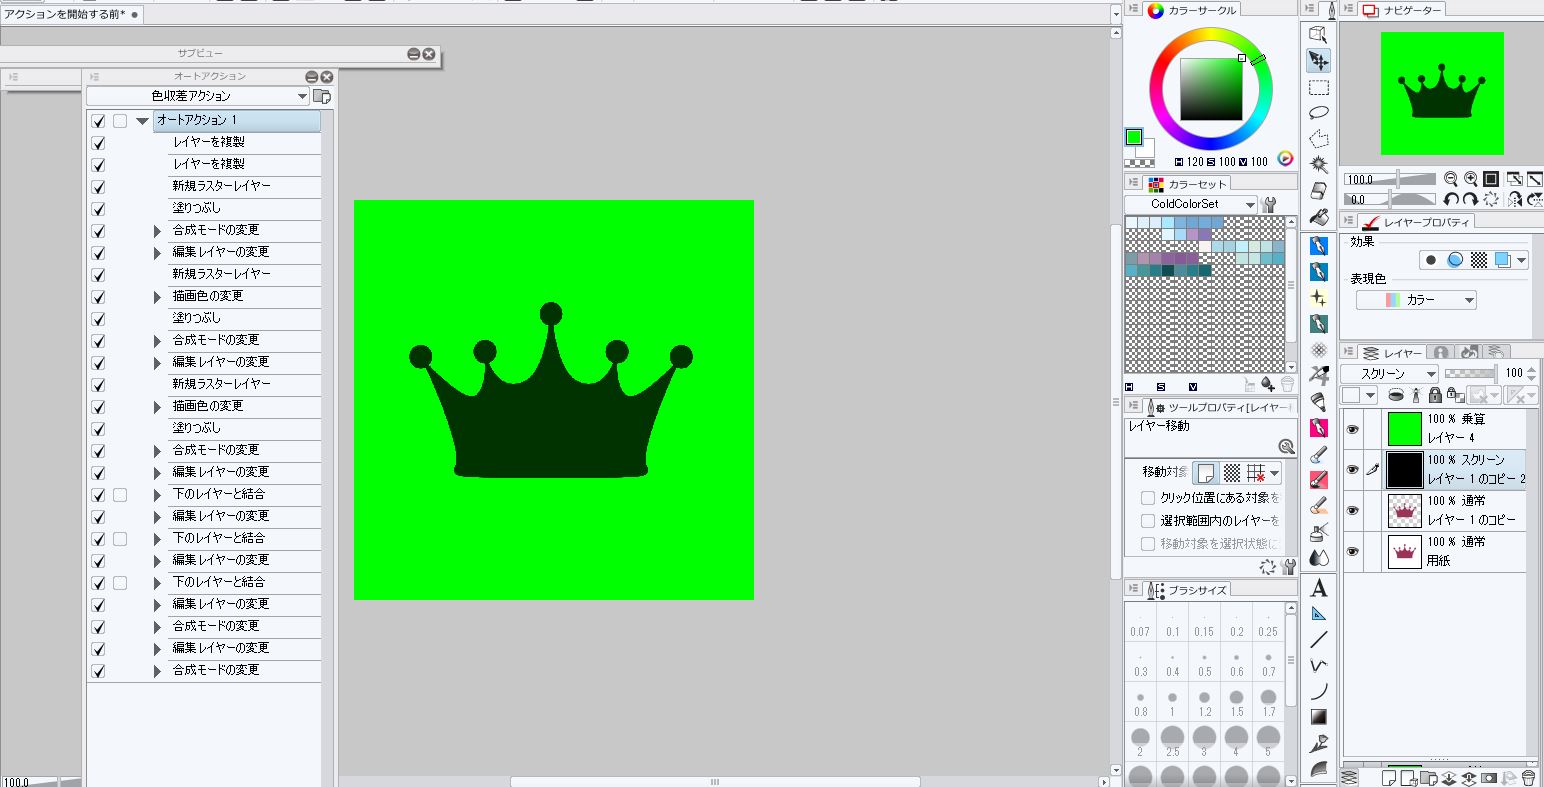
Task: Select the レイヤーを複製 action entry
Action: point(208,142)
